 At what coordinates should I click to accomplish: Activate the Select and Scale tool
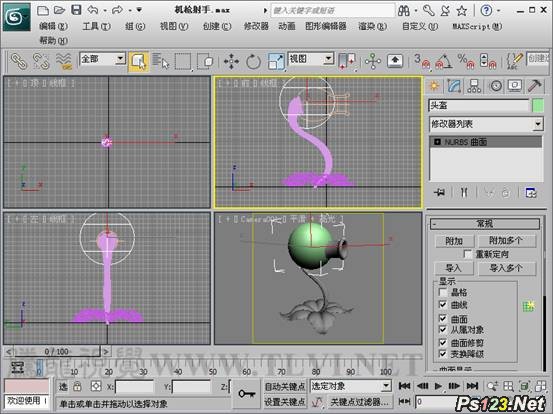276,62
